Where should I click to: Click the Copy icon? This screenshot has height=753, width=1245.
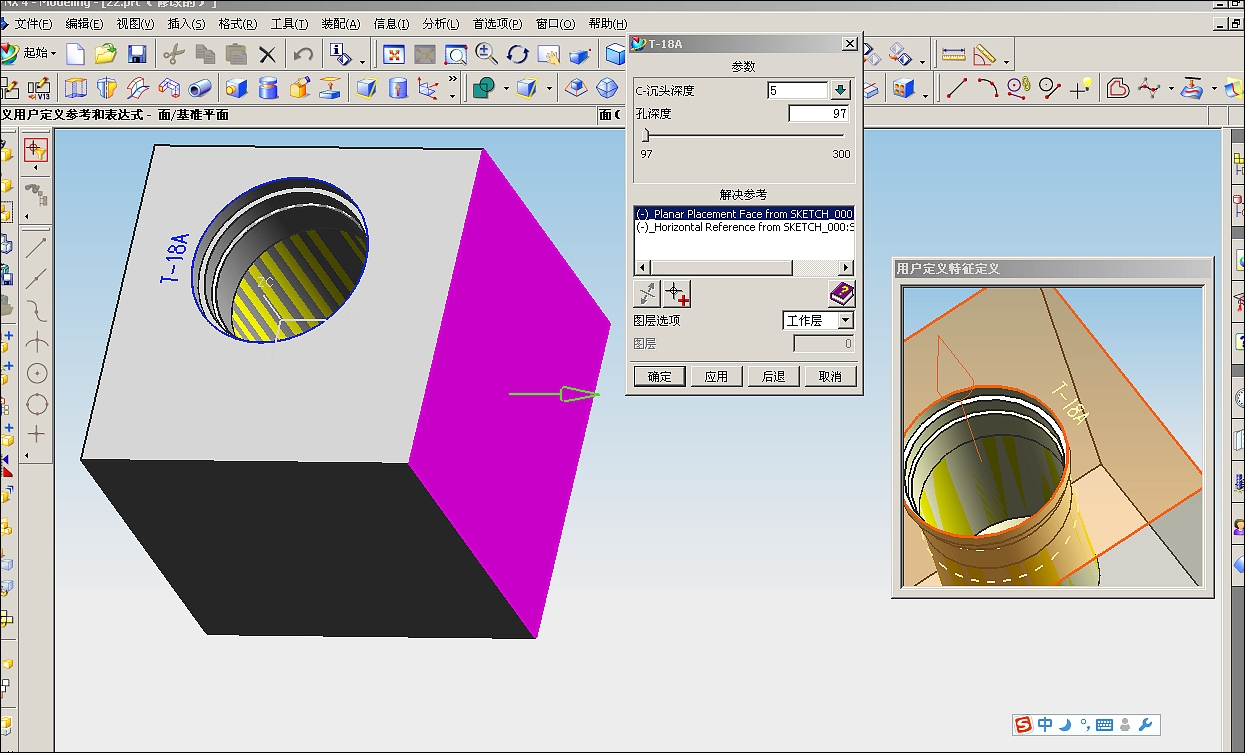(x=205, y=54)
